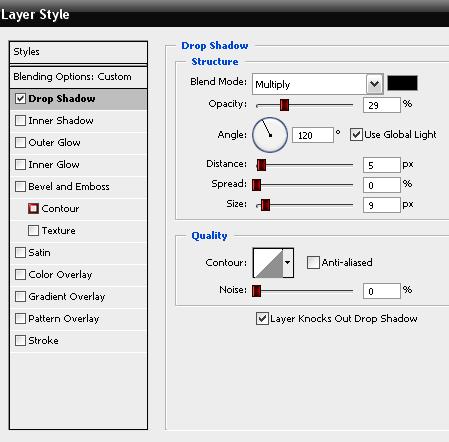The image size is (449, 442).
Task: Open the Stroke settings row
Action: (78, 341)
